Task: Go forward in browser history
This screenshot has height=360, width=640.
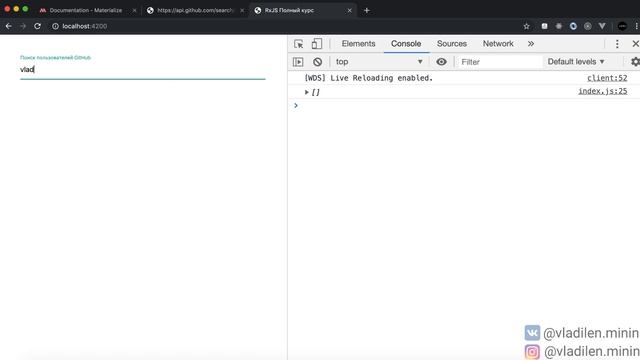Action: pyautogui.click(x=23, y=26)
